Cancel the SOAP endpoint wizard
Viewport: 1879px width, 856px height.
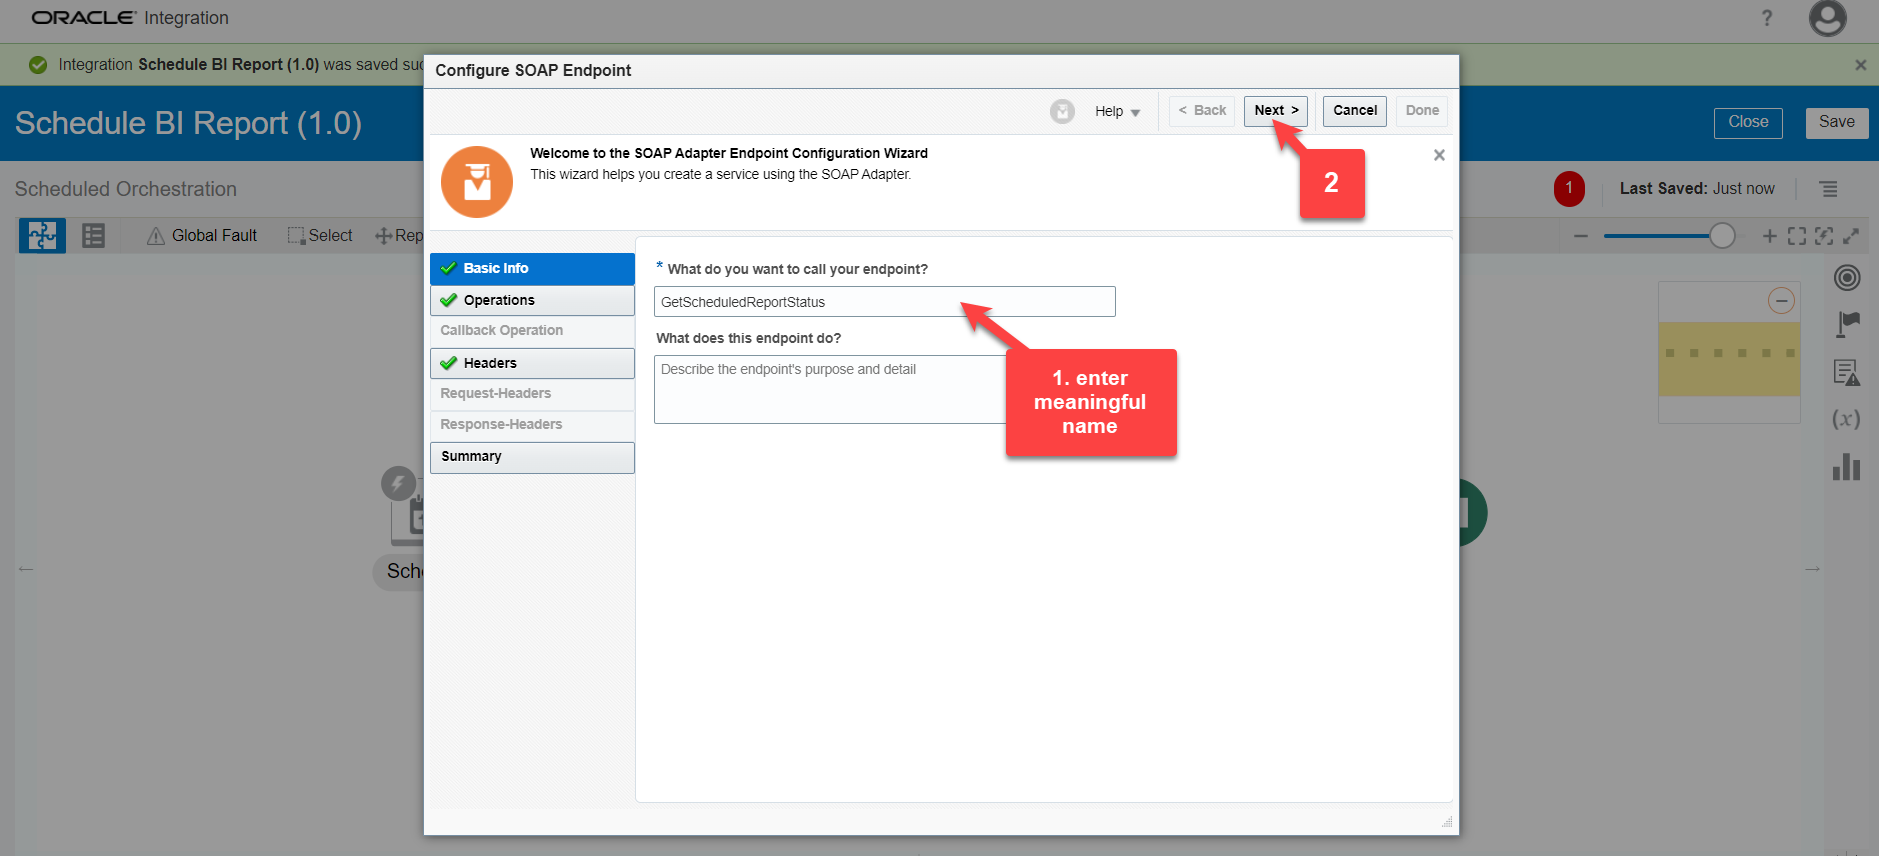[x=1354, y=111]
